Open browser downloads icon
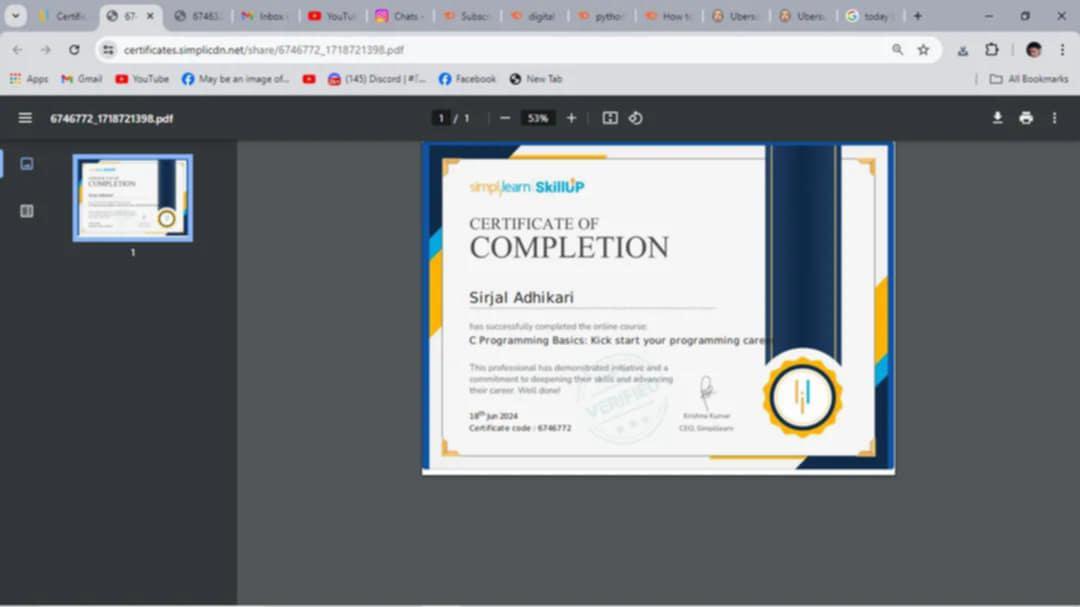The width and height of the screenshot is (1080, 607). pos(963,50)
